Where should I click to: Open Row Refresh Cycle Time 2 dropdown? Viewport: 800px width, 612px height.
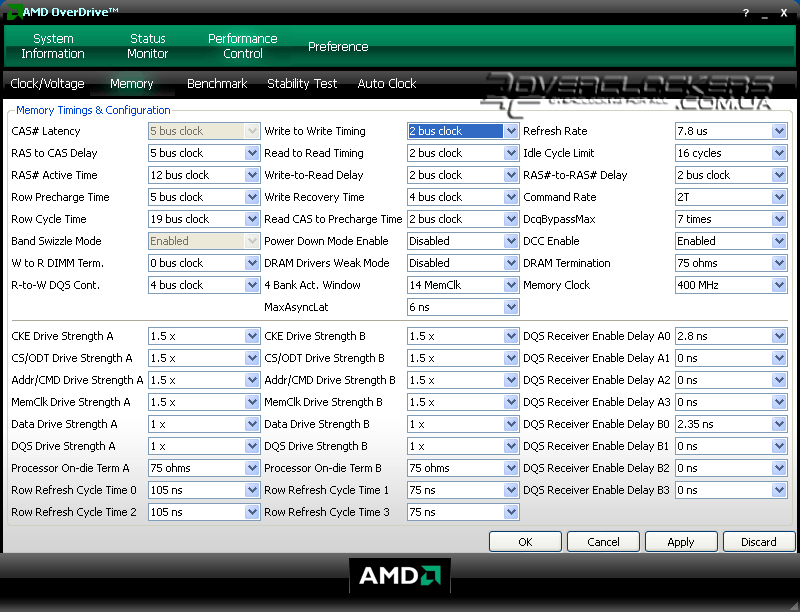[252, 512]
